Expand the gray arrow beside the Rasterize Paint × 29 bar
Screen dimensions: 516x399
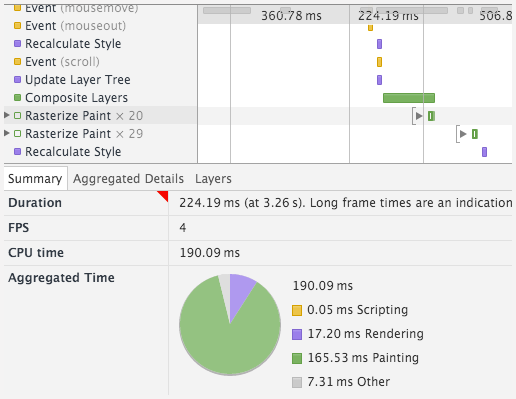point(463,134)
